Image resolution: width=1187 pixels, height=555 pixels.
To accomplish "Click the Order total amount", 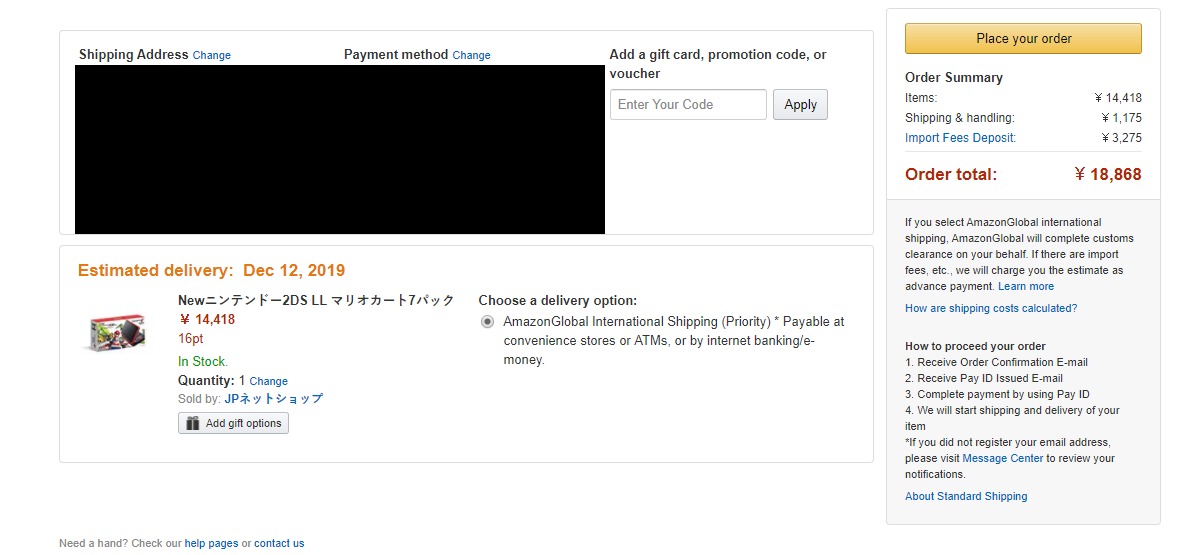I will pyautogui.click(x=1108, y=175).
